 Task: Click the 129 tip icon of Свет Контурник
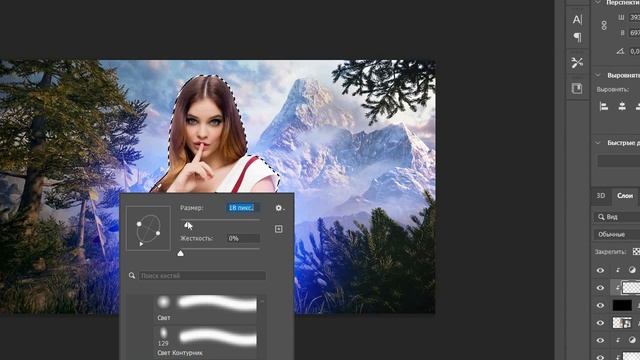click(163, 333)
